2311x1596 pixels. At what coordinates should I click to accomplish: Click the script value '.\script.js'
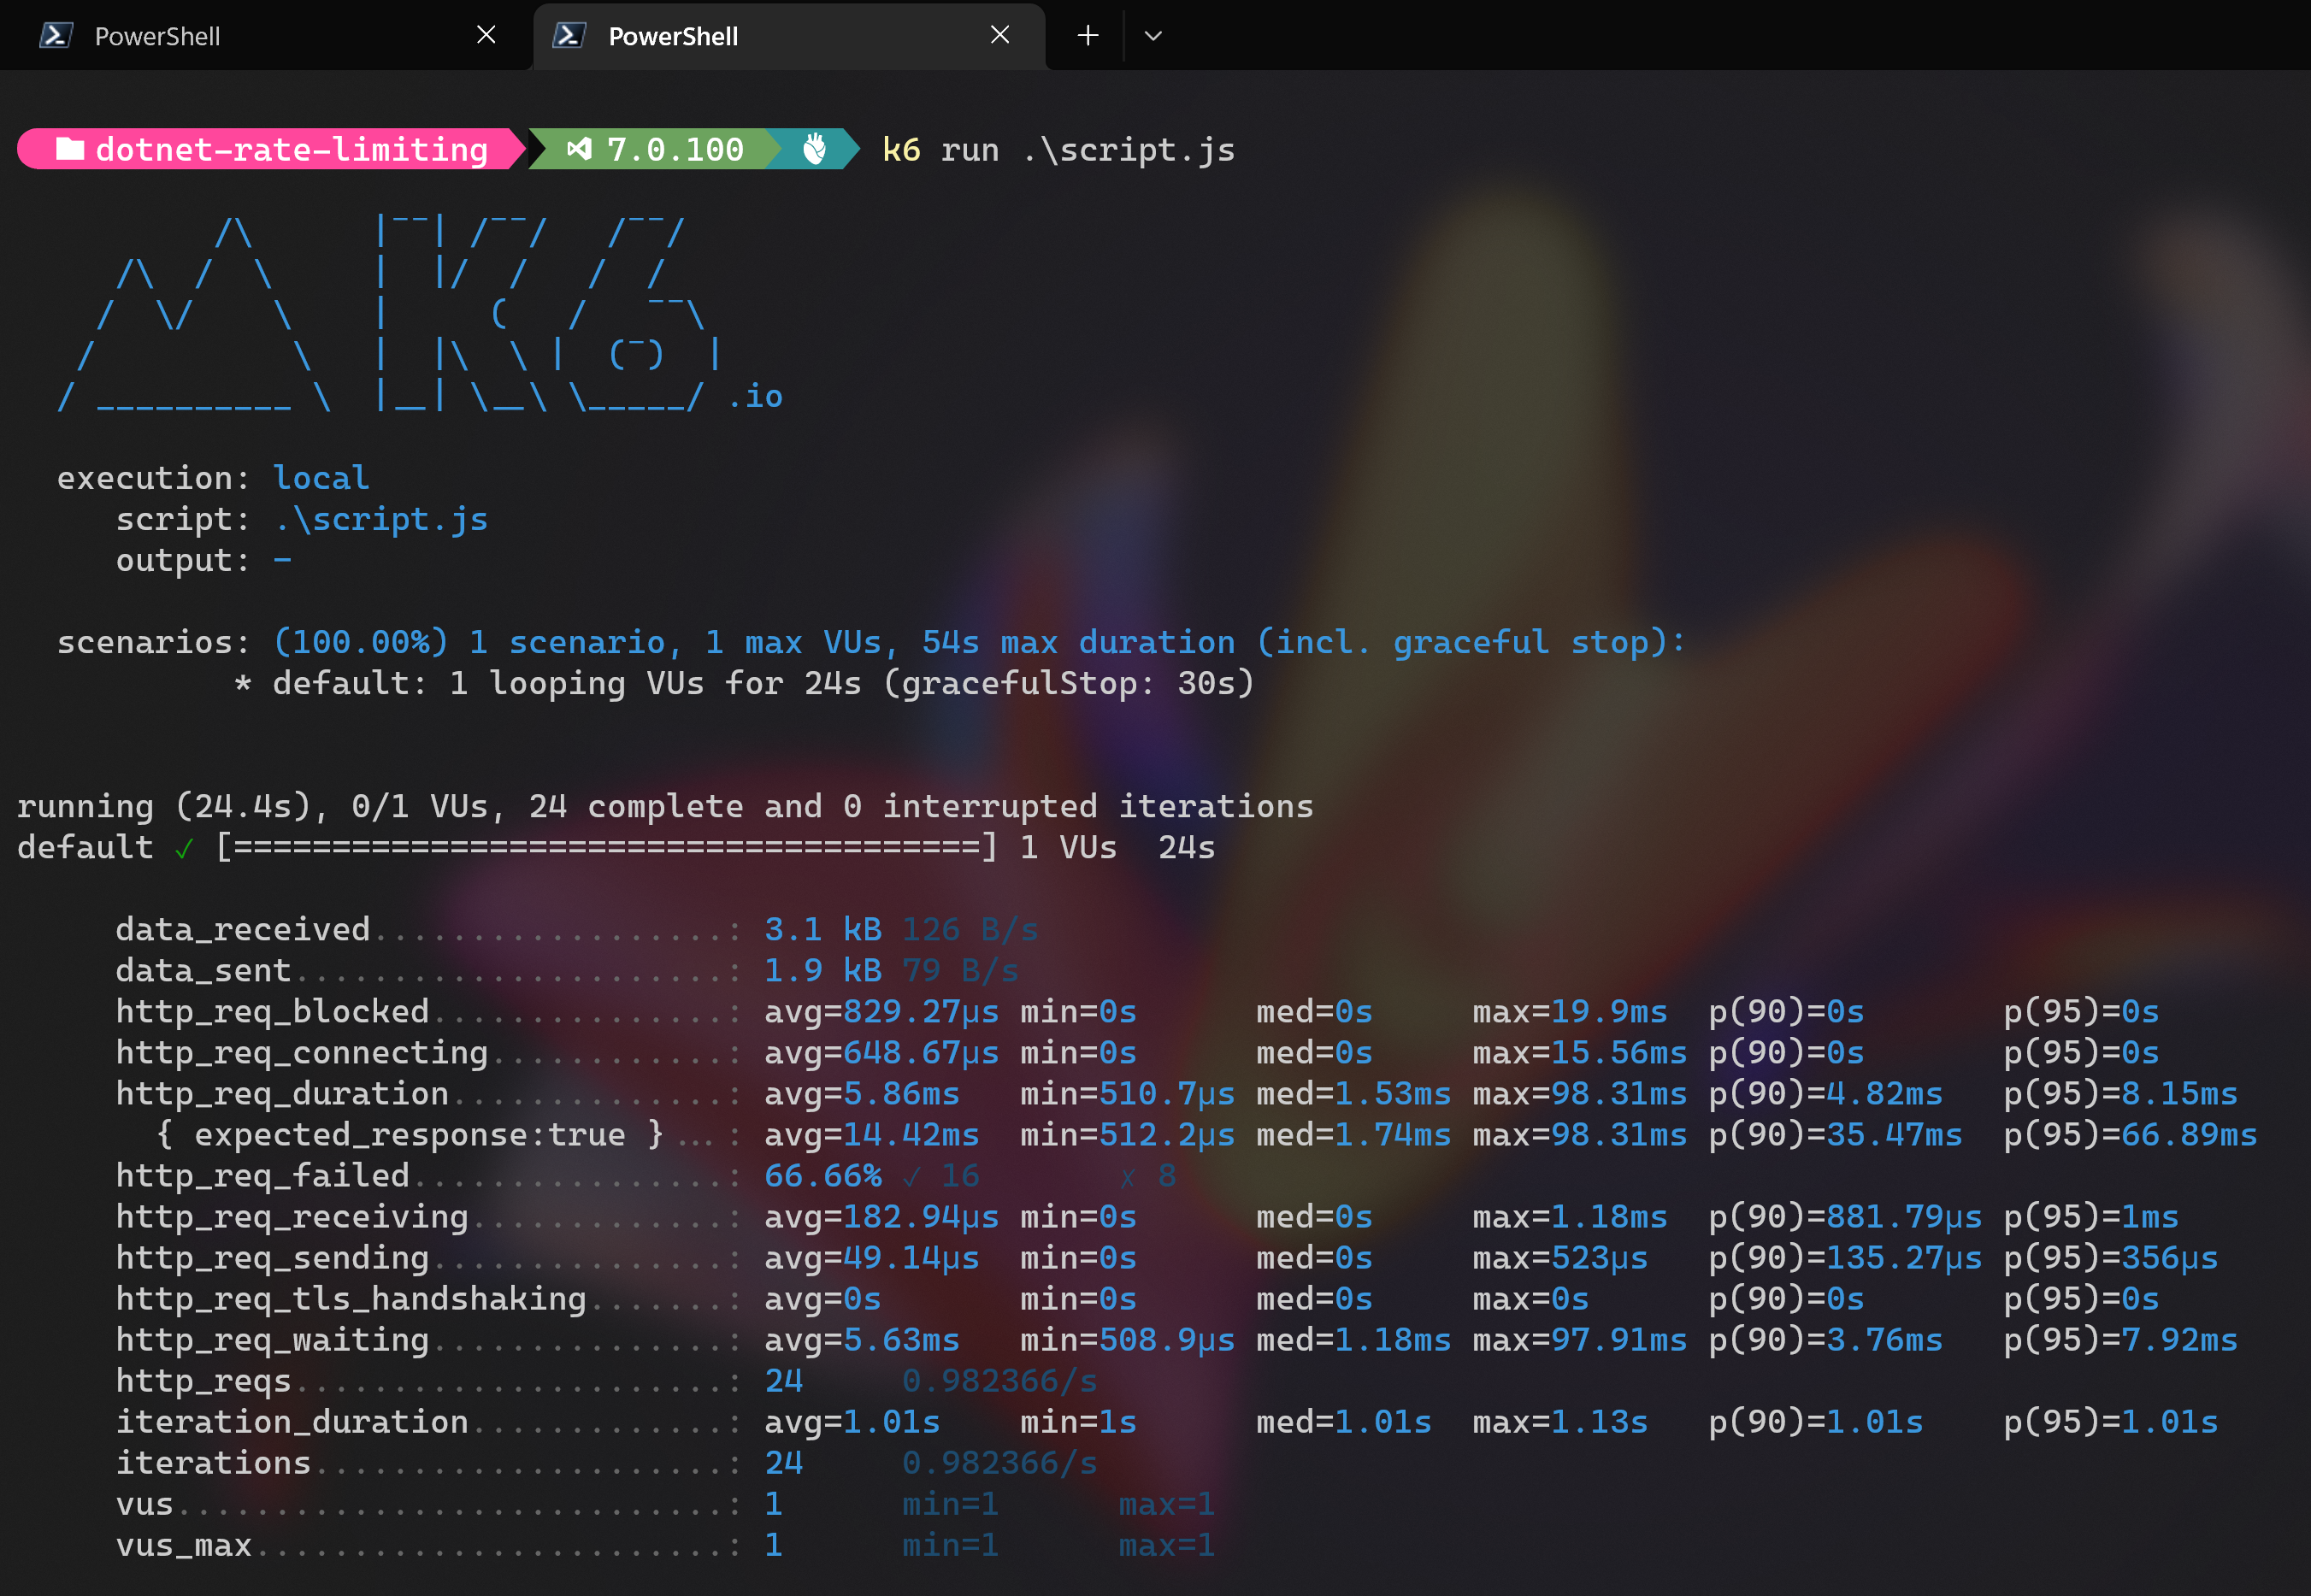[381, 519]
